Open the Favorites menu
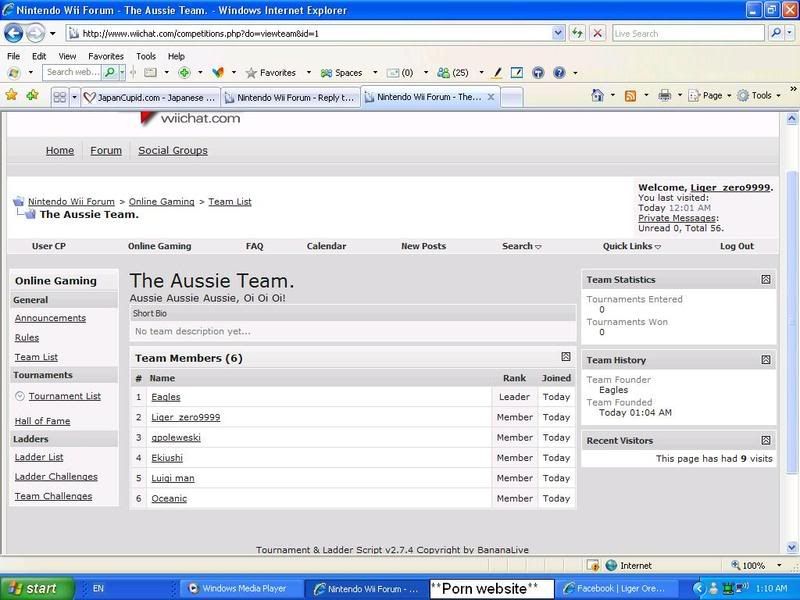 coord(106,56)
